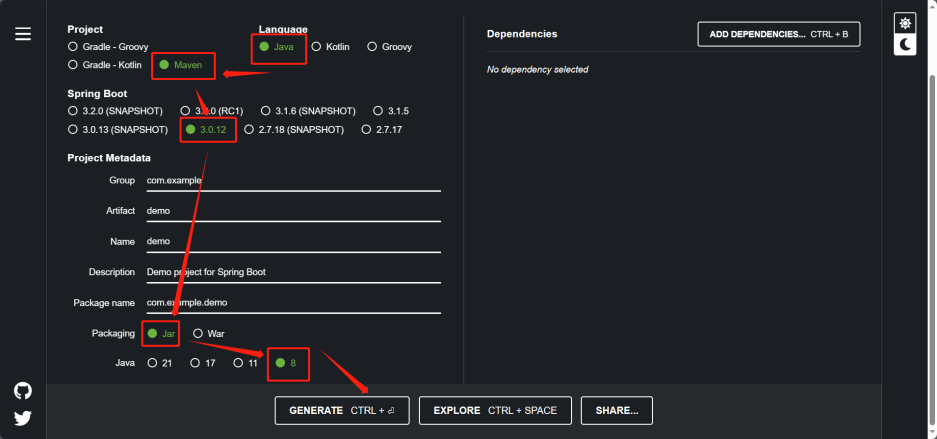The width and height of the screenshot is (937, 439).
Task: Choose Kotlin as language
Action: tap(330, 47)
